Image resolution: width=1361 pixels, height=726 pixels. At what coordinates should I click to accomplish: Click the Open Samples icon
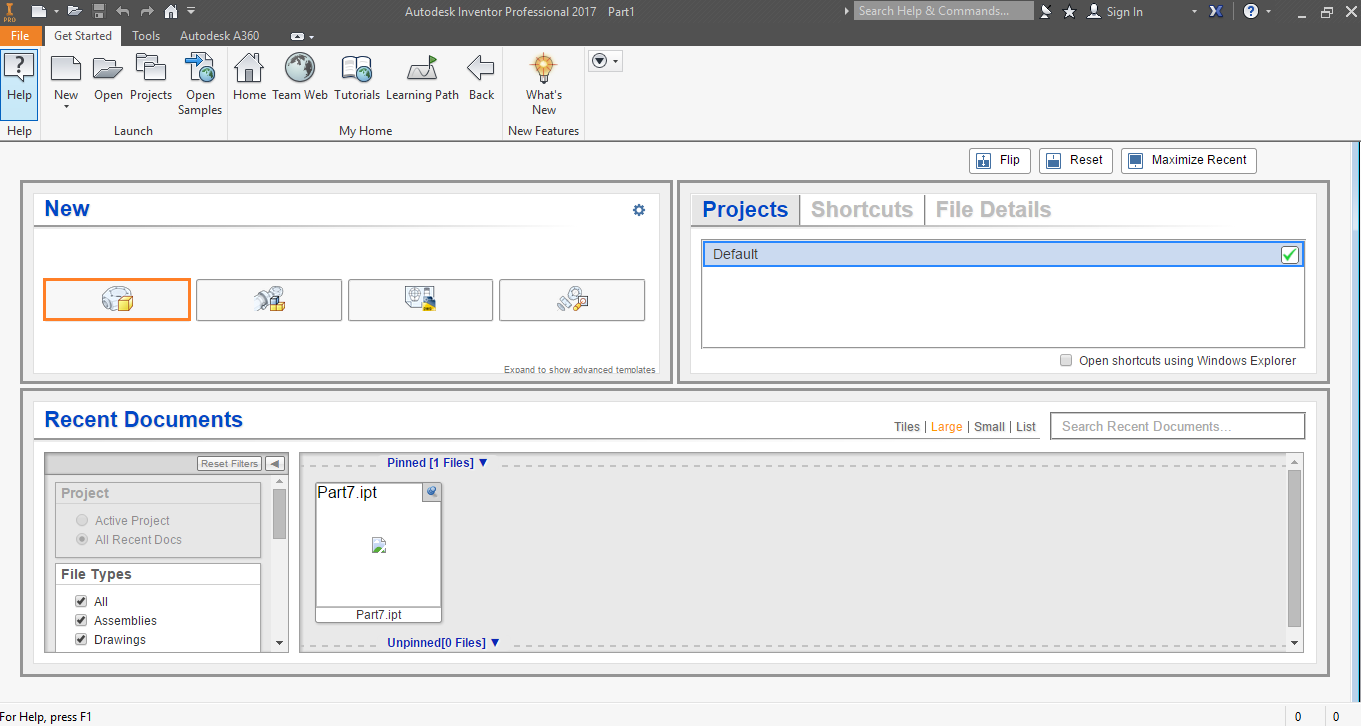[200, 69]
